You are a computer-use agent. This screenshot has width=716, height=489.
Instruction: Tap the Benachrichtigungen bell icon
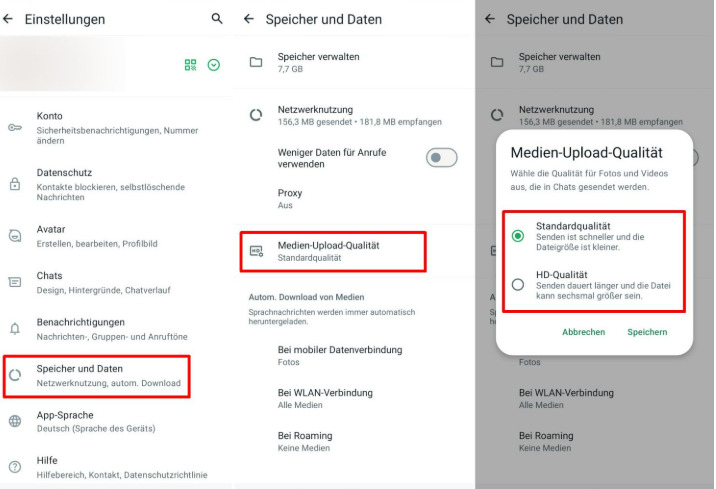pyautogui.click(x=15, y=329)
